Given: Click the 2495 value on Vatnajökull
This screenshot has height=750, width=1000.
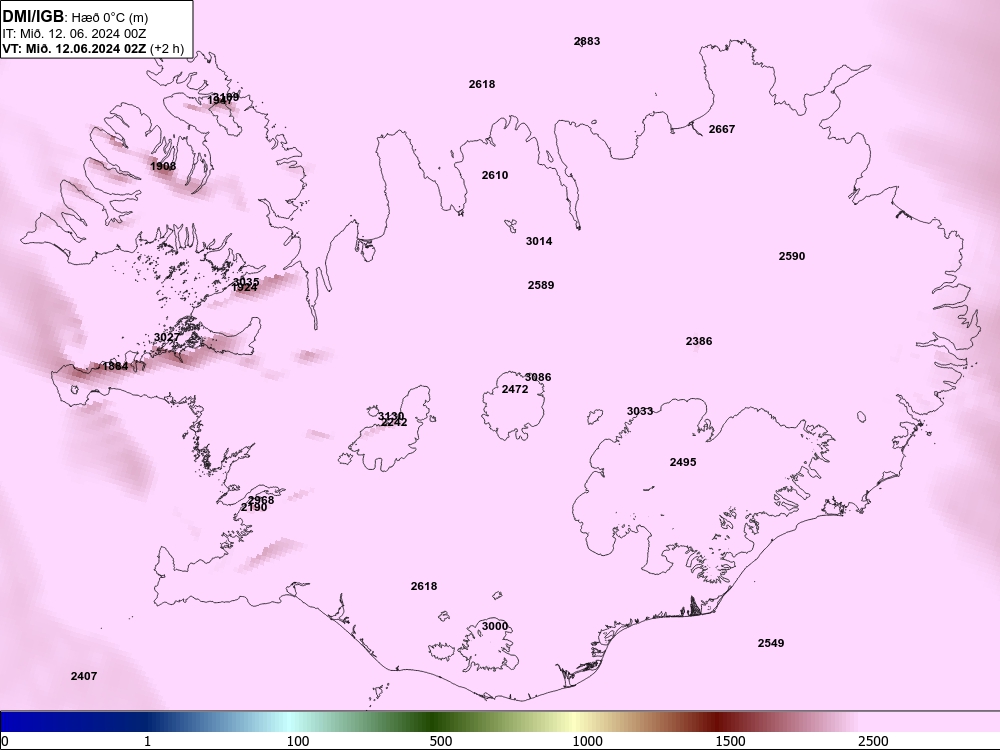Looking at the screenshot, I should tap(683, 462).
